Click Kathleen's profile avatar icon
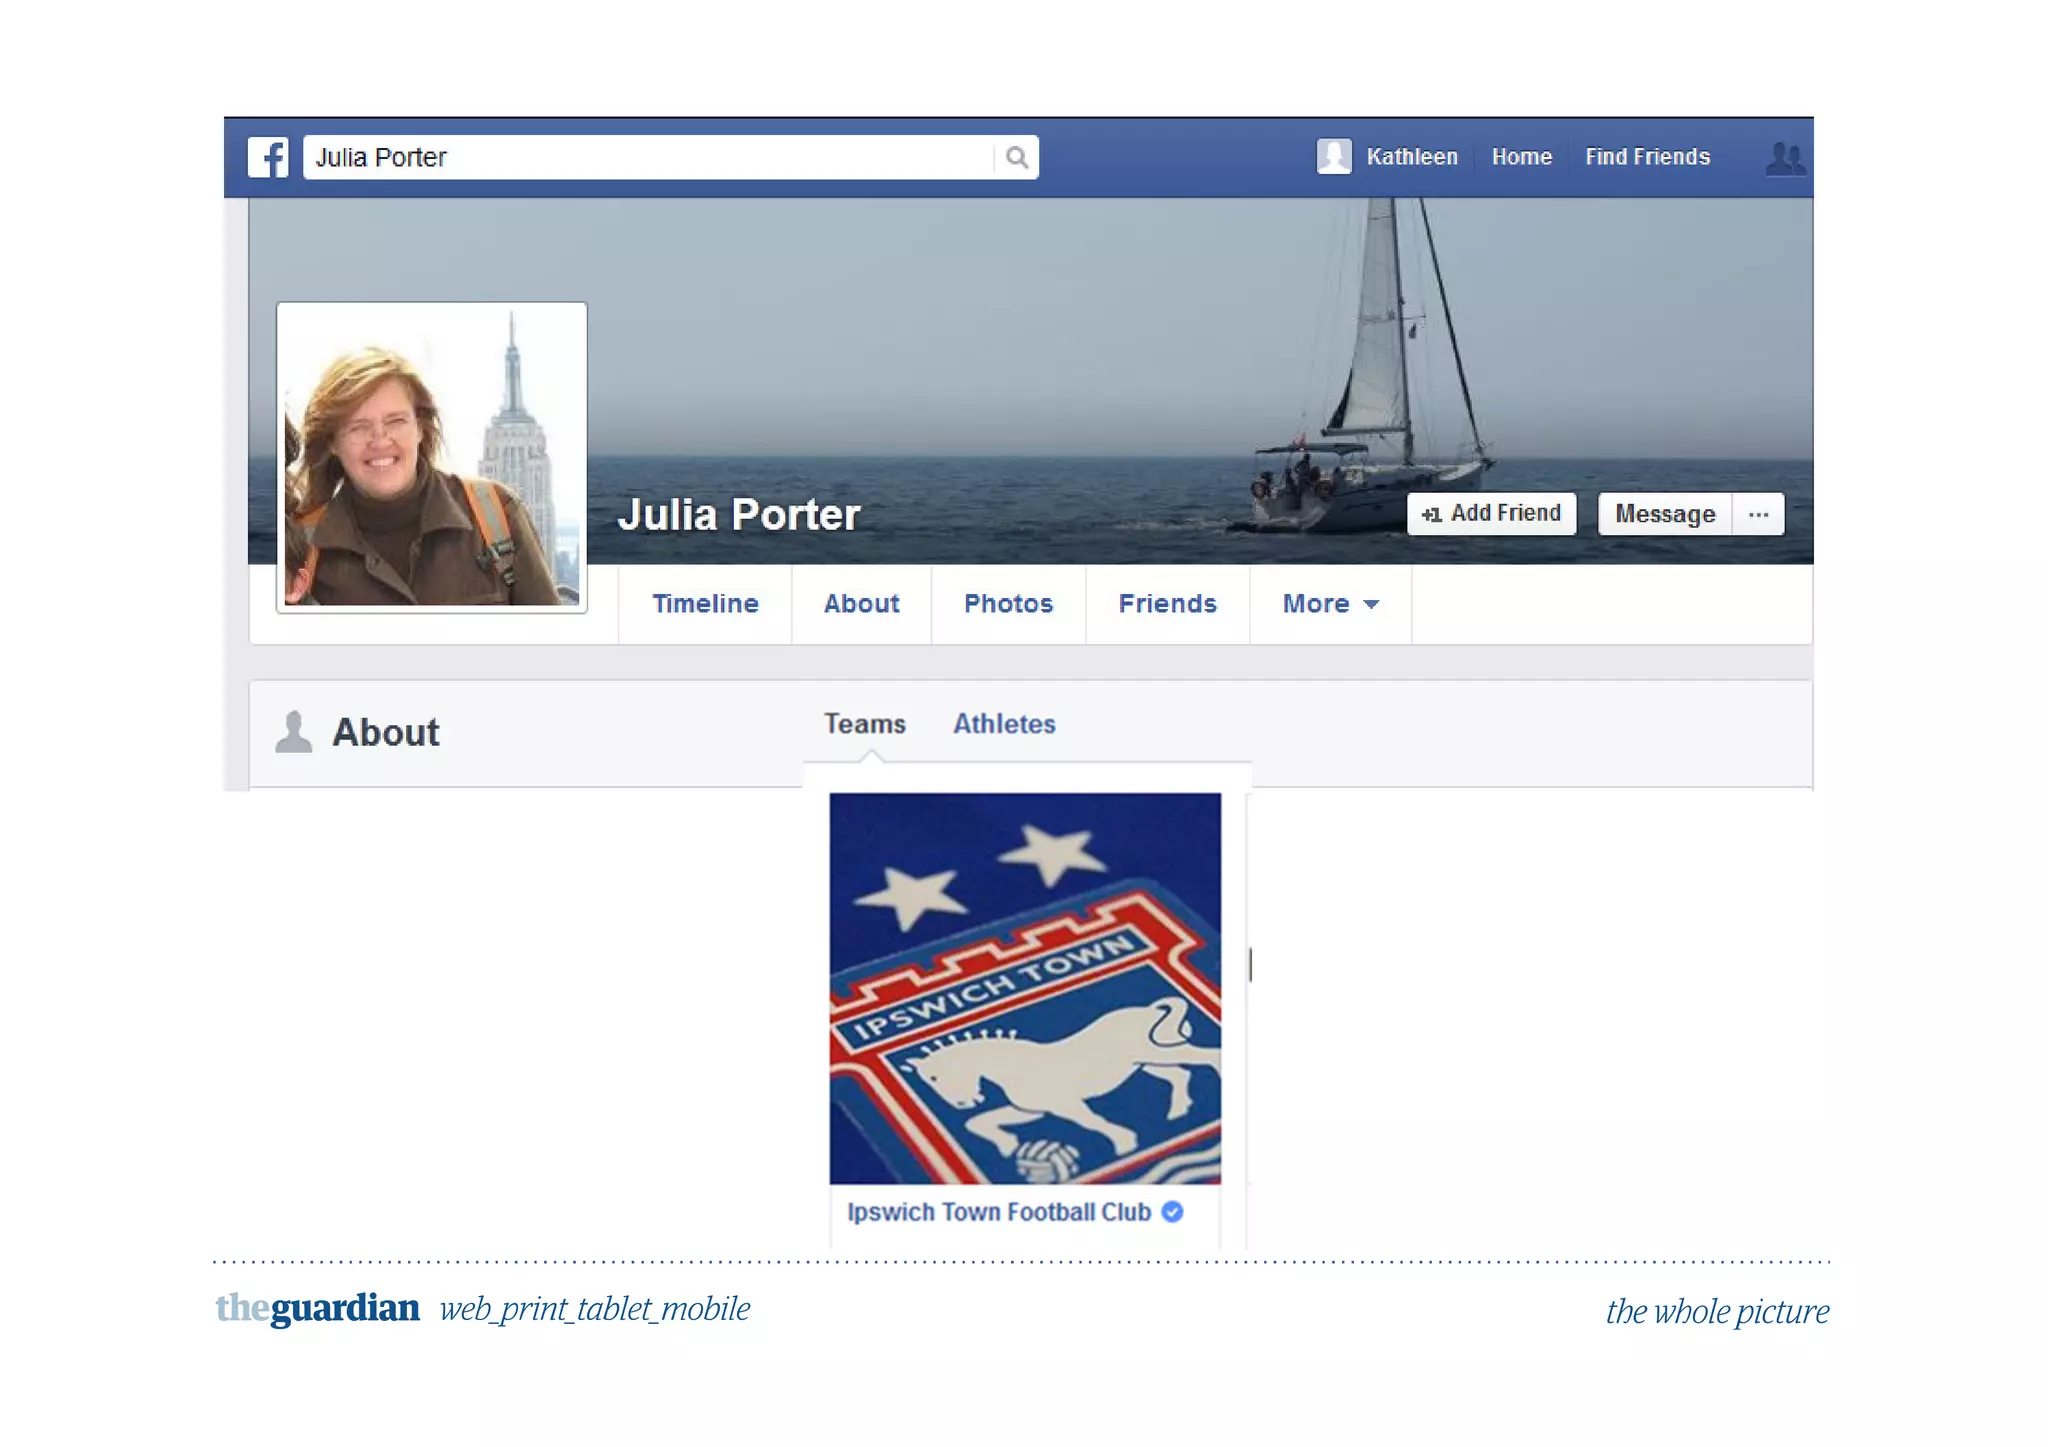2048x1447 pixels. point(1334,157)
